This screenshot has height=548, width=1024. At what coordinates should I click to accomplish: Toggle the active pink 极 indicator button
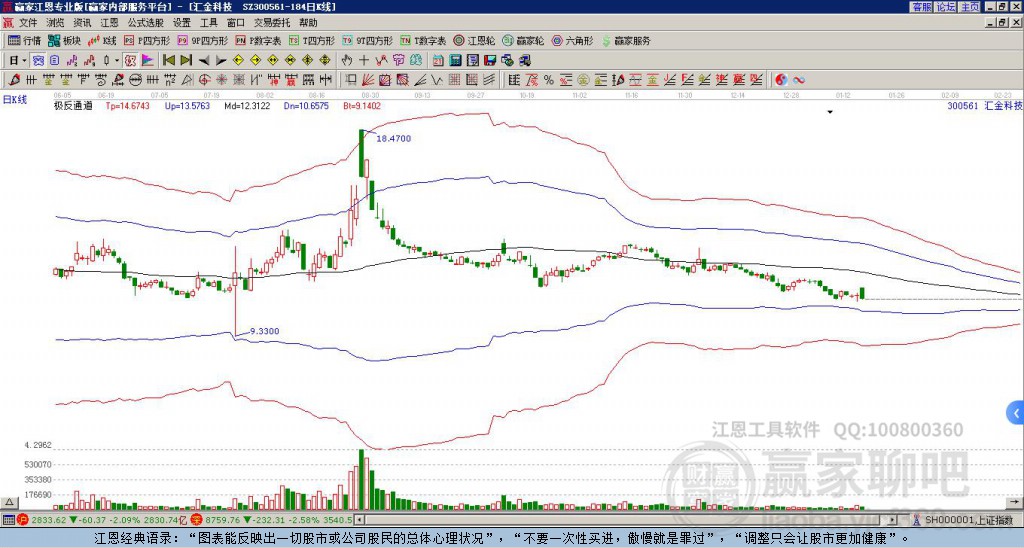(130, 61)
